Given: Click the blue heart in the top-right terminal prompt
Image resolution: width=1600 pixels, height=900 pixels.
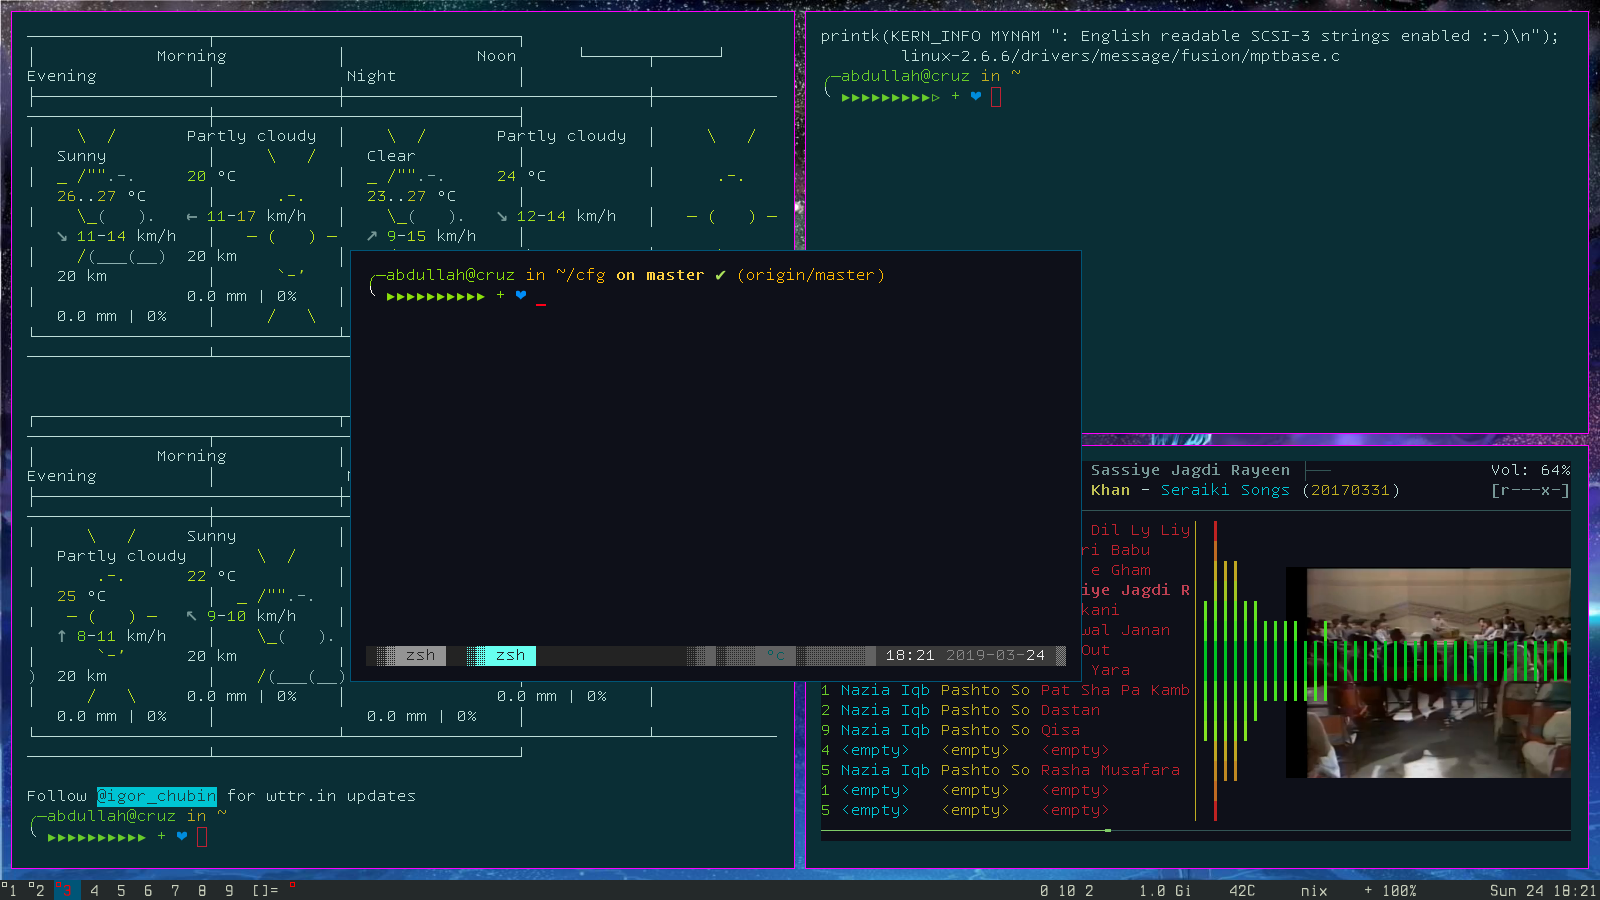Looking at the screenshot, I should [976, 96].
